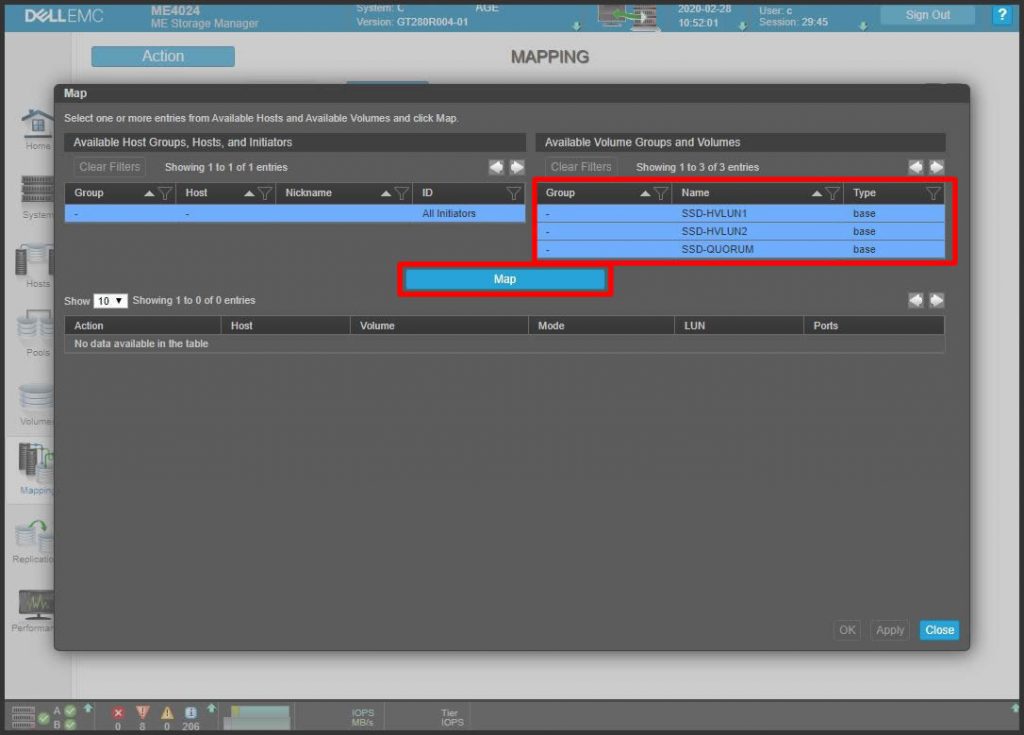Open the Replications section icon in the sidebar
This screenshot has height=735, width=1024.
coord(34,536)
